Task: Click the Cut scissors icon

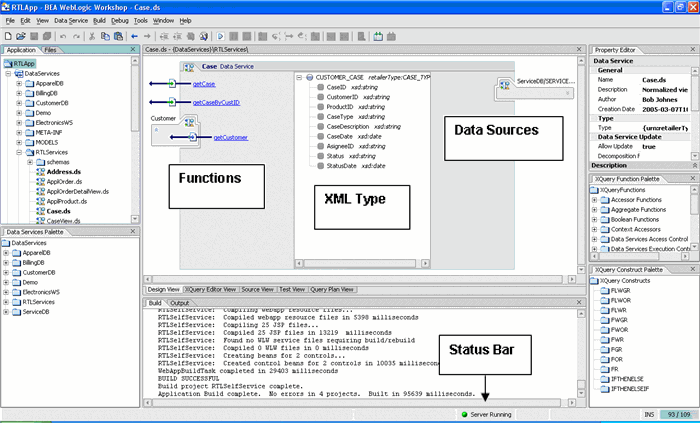Action: point(92,37)
